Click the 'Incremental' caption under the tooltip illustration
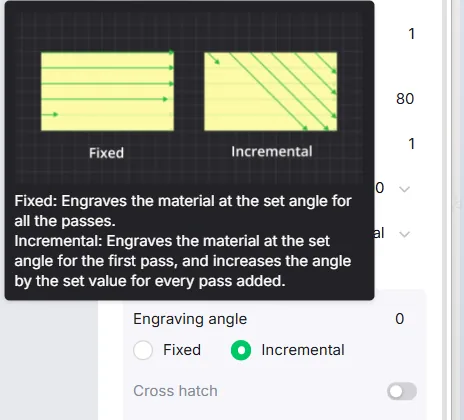 pyautogui.click(x=272, y=152)
